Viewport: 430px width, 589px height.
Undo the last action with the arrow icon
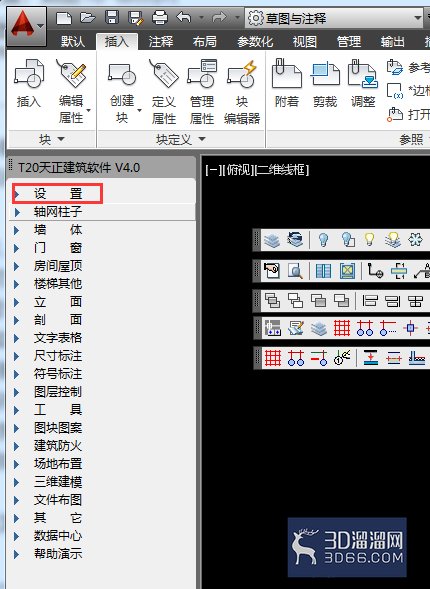point(184,17)
